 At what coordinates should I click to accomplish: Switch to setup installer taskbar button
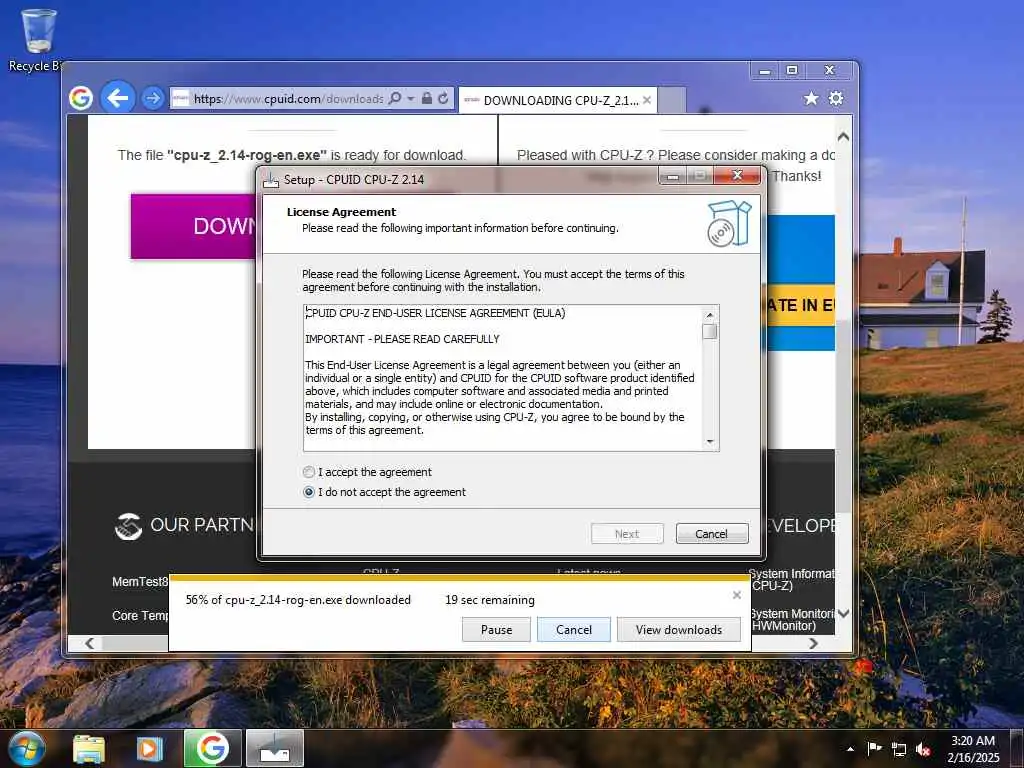[x=275, y=748]
